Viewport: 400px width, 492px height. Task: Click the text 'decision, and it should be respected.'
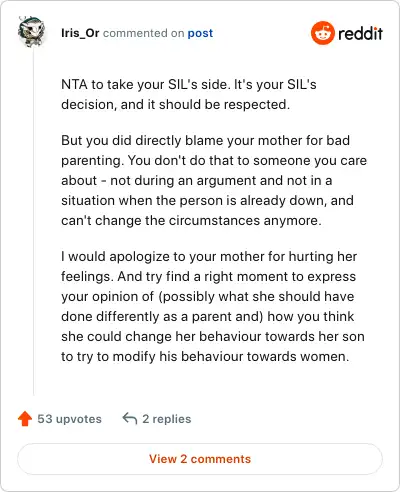(175, 105)
